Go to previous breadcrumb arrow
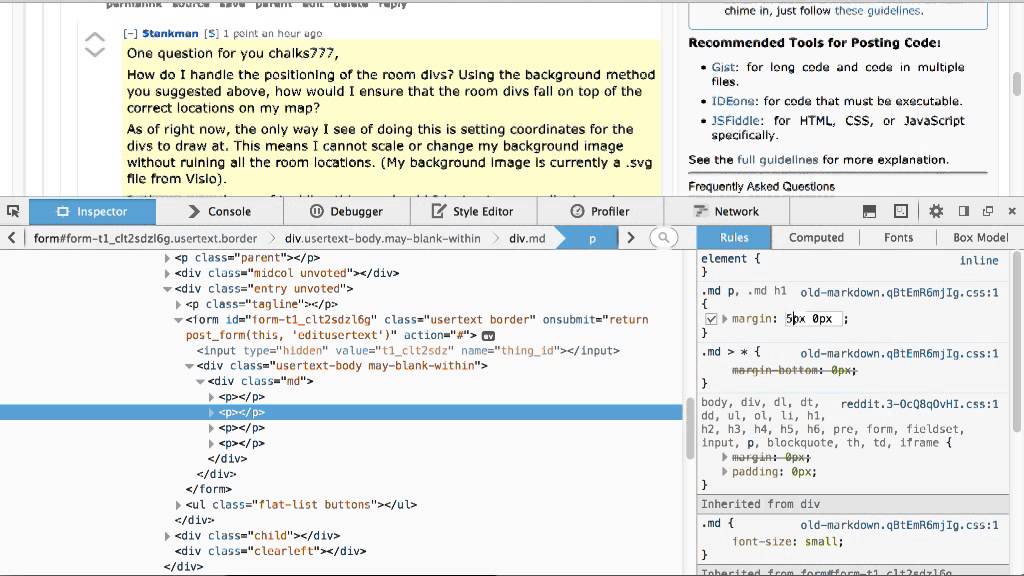1024x576 pixels. tap(11, 238)
